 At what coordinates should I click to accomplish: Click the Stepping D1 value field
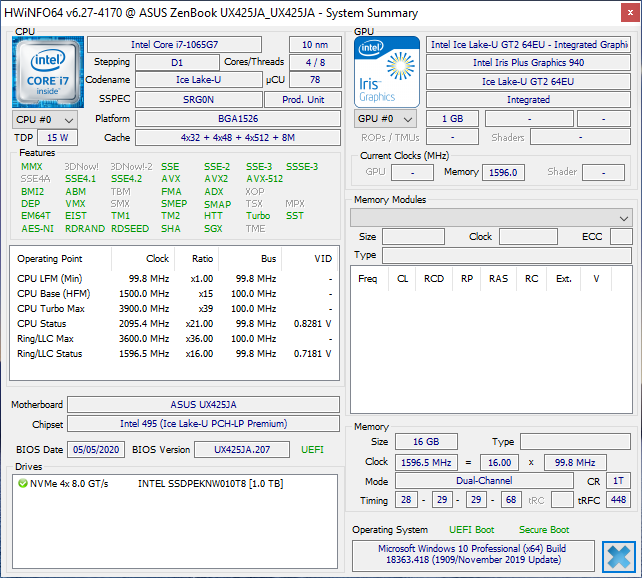click(177, 63)
